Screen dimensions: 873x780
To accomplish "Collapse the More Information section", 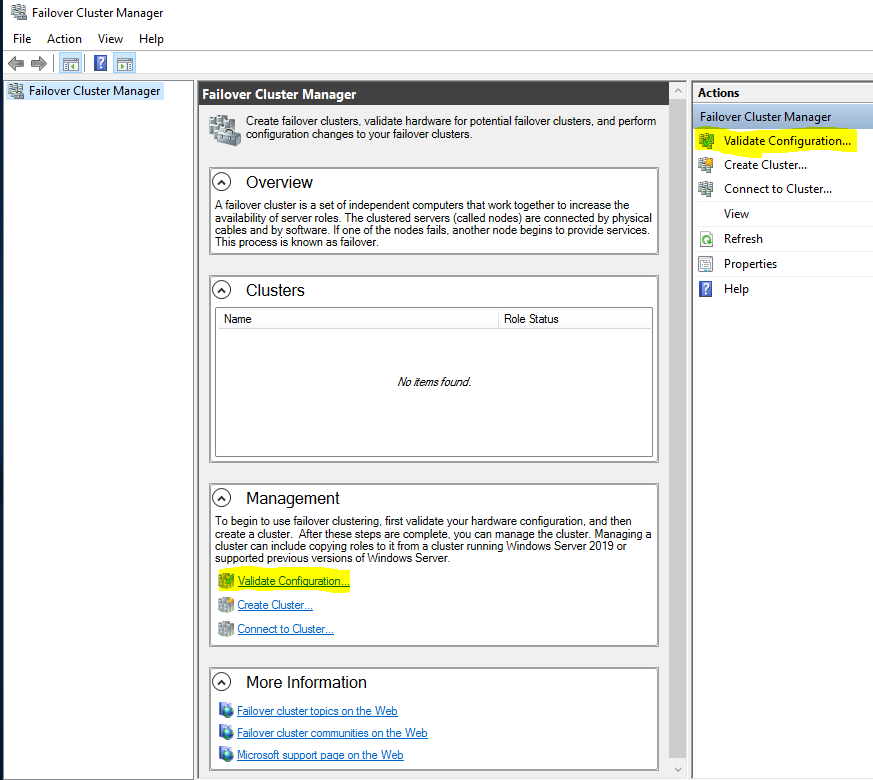I will pos(225,682).
